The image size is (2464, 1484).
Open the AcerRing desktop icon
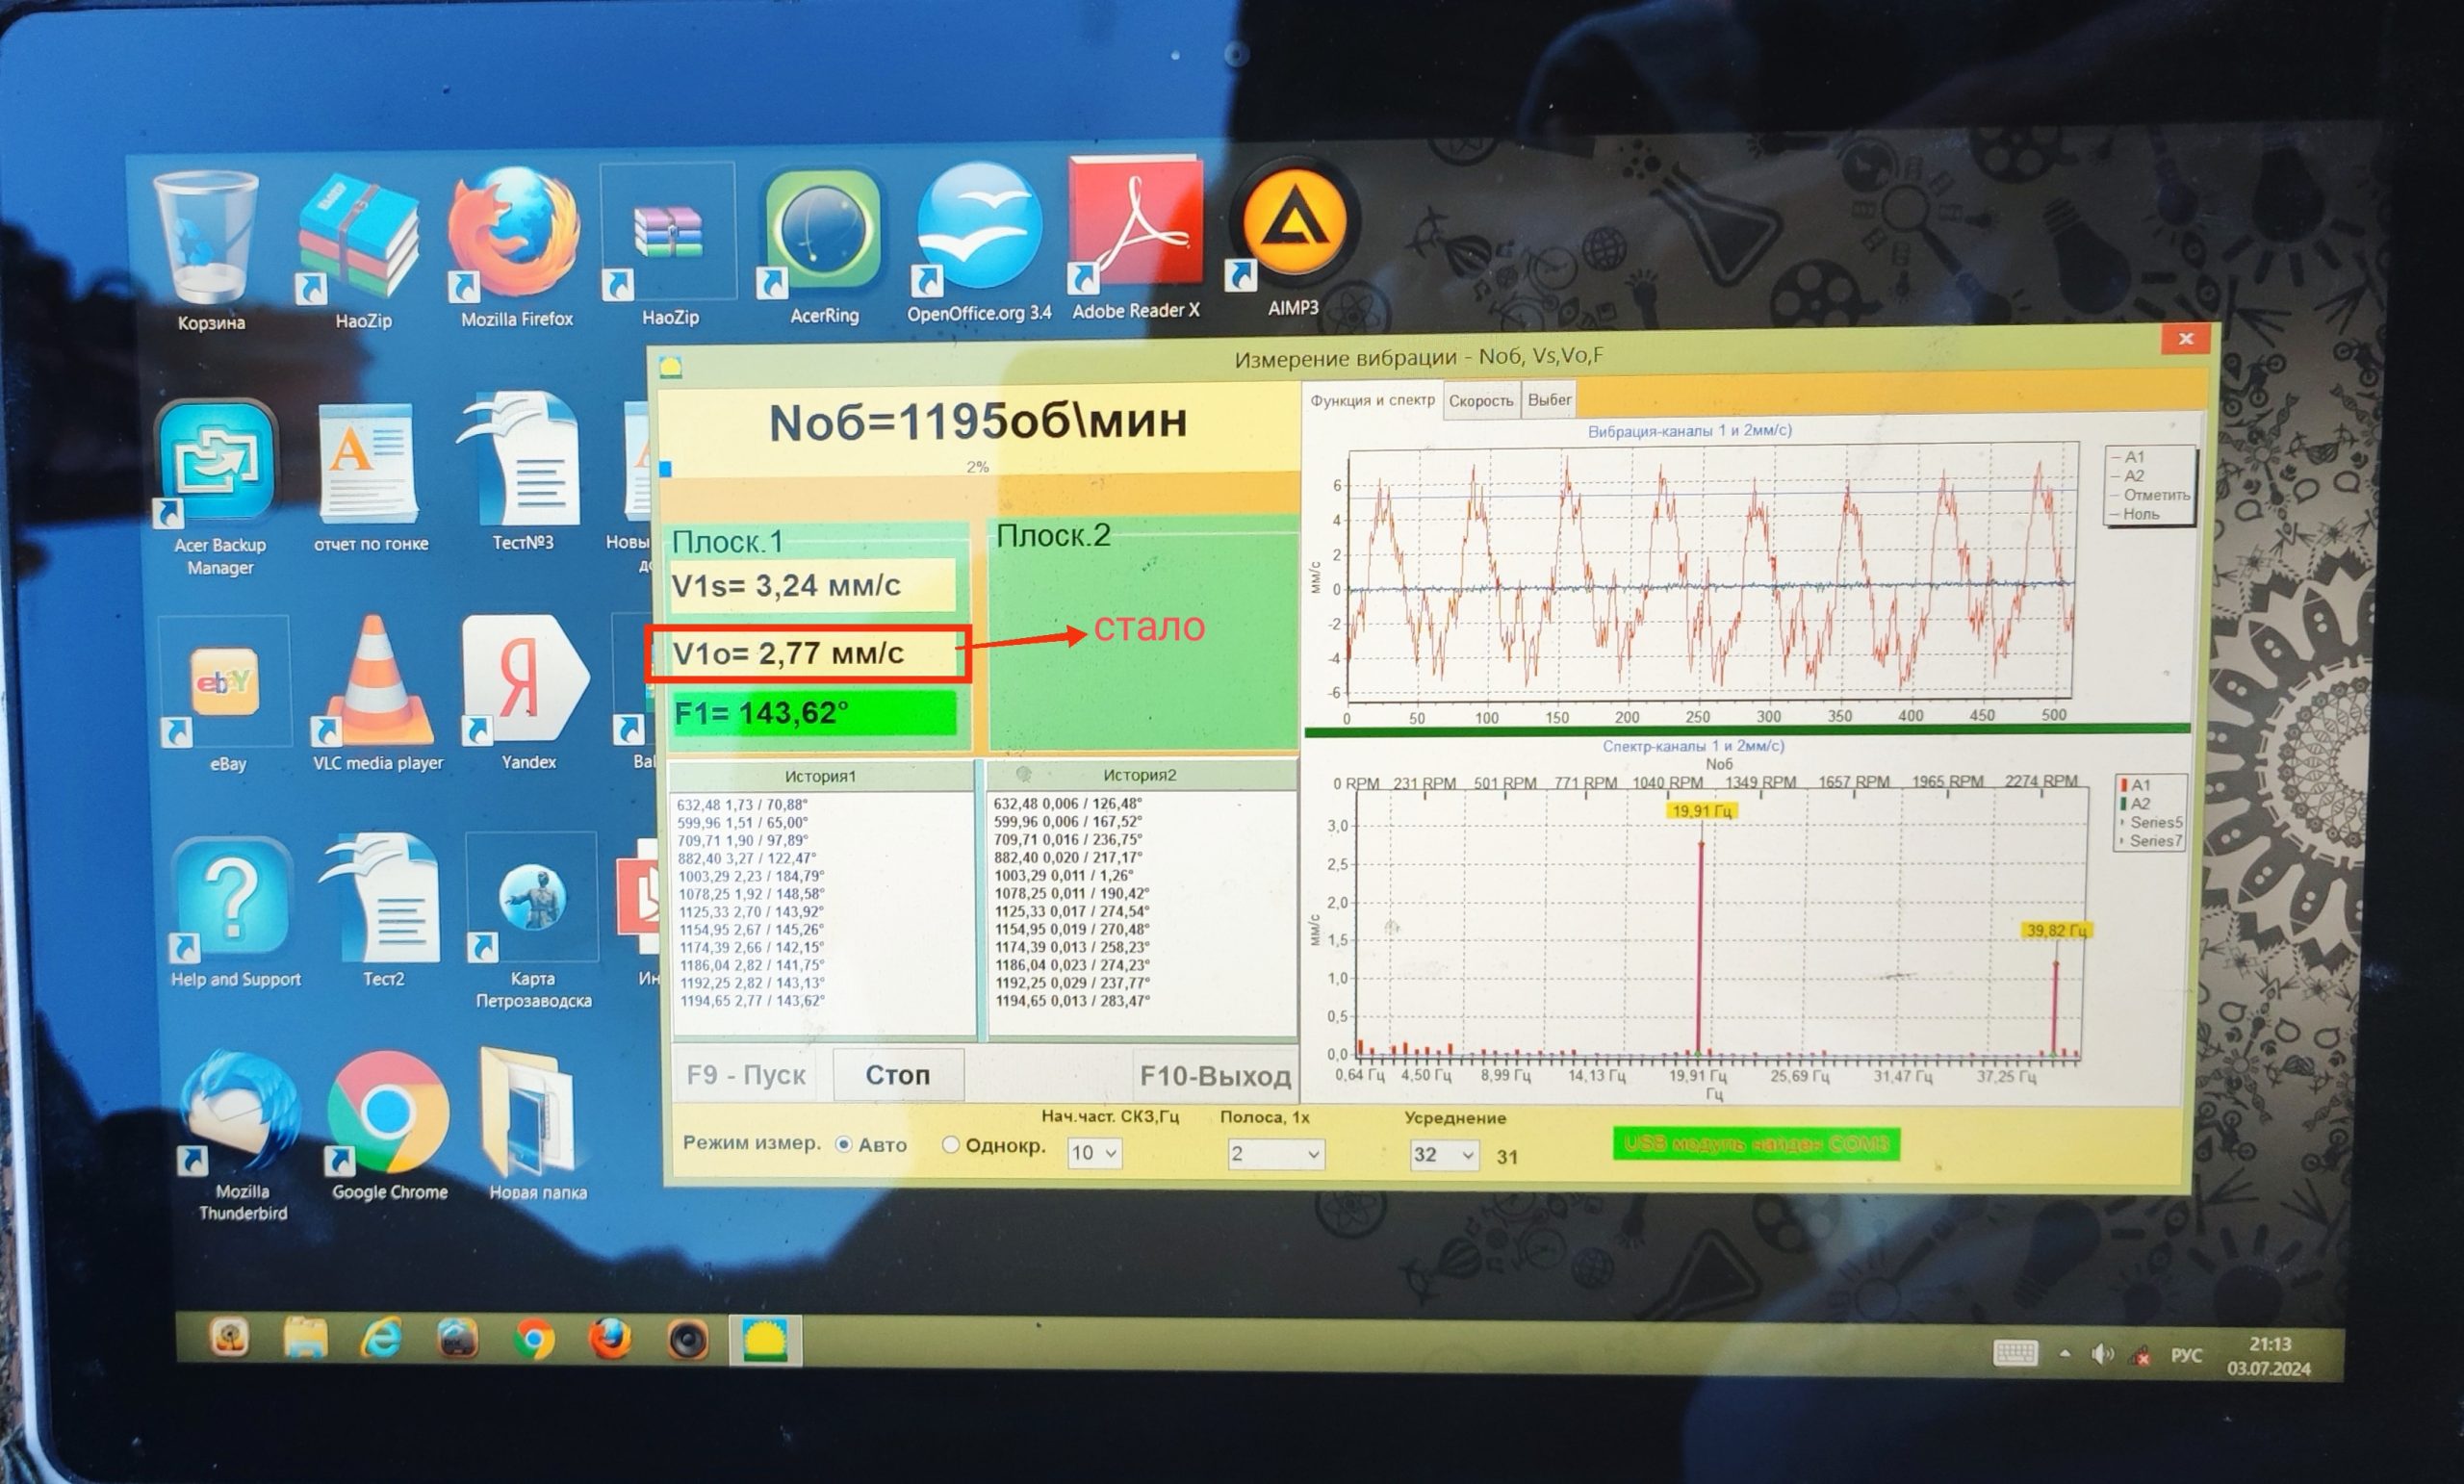pos(823,246)
